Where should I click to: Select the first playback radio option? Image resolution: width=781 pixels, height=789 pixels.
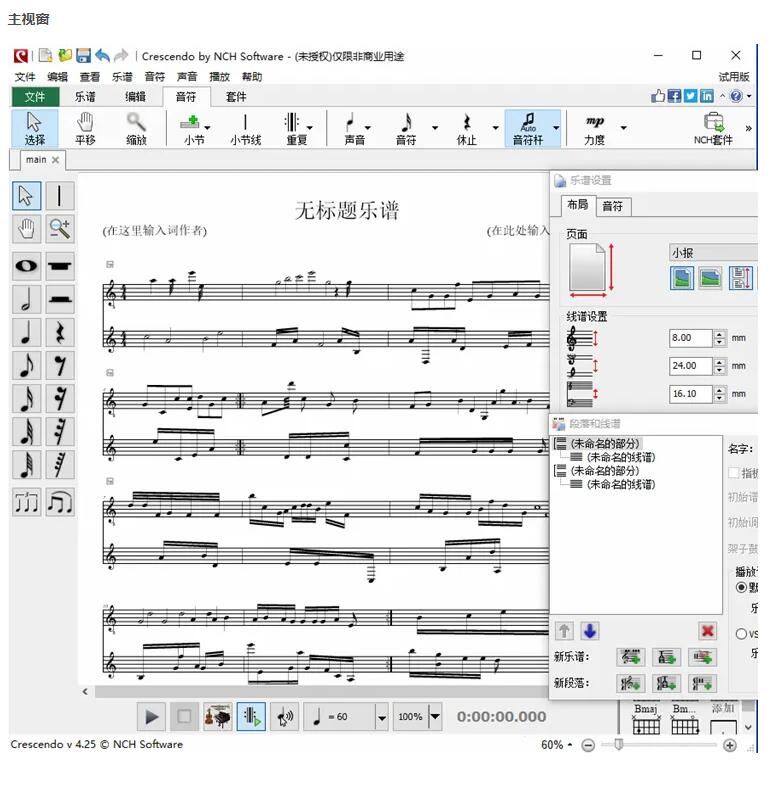coord(741,588)
